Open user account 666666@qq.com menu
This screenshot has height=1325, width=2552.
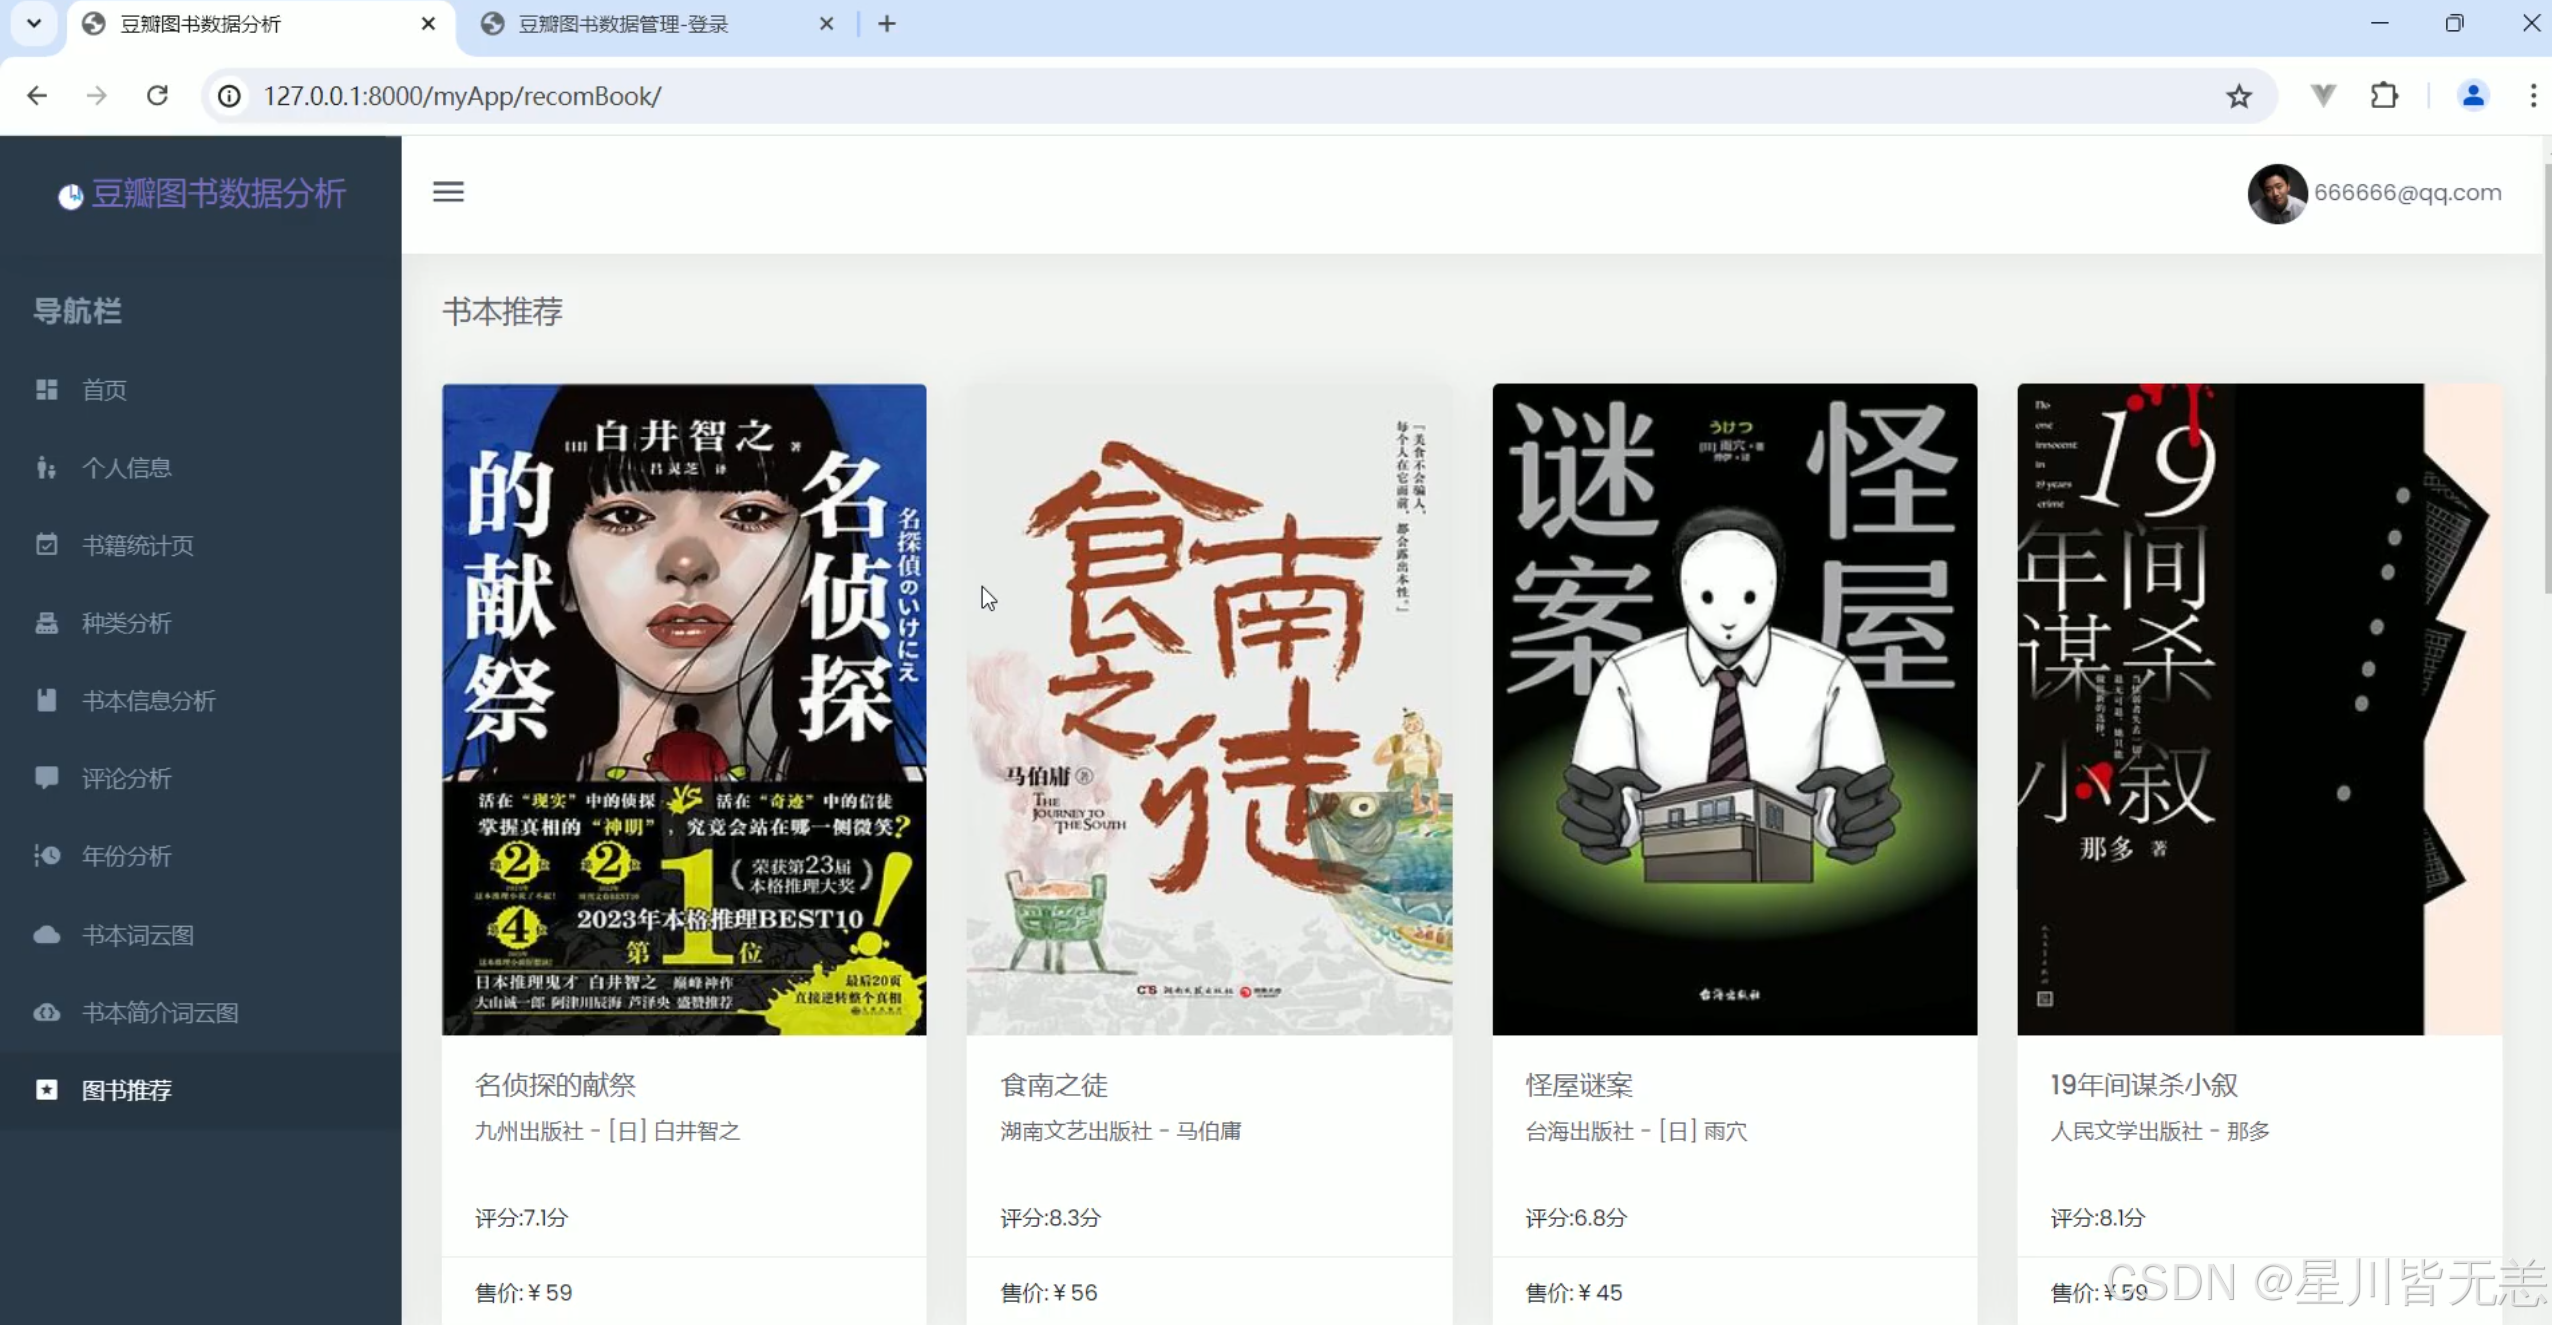(2406, 192)
